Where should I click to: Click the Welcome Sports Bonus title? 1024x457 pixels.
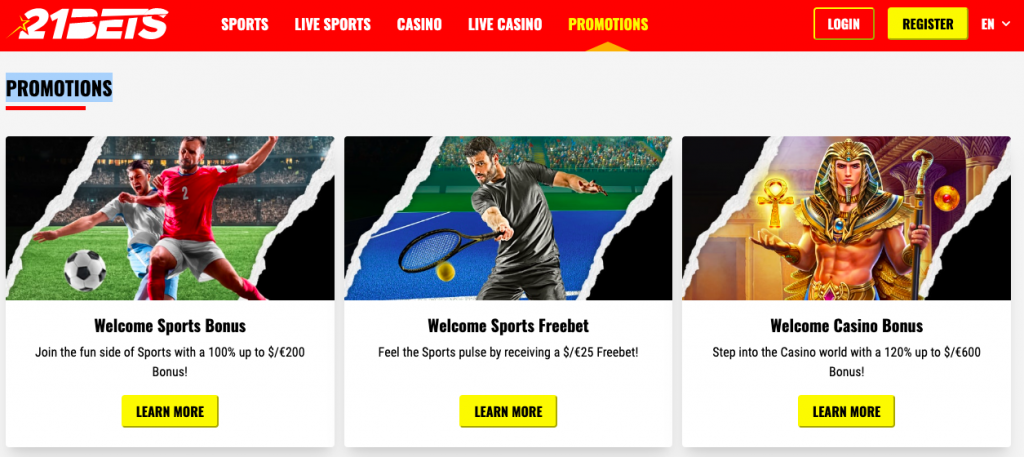tap(170, 326)
